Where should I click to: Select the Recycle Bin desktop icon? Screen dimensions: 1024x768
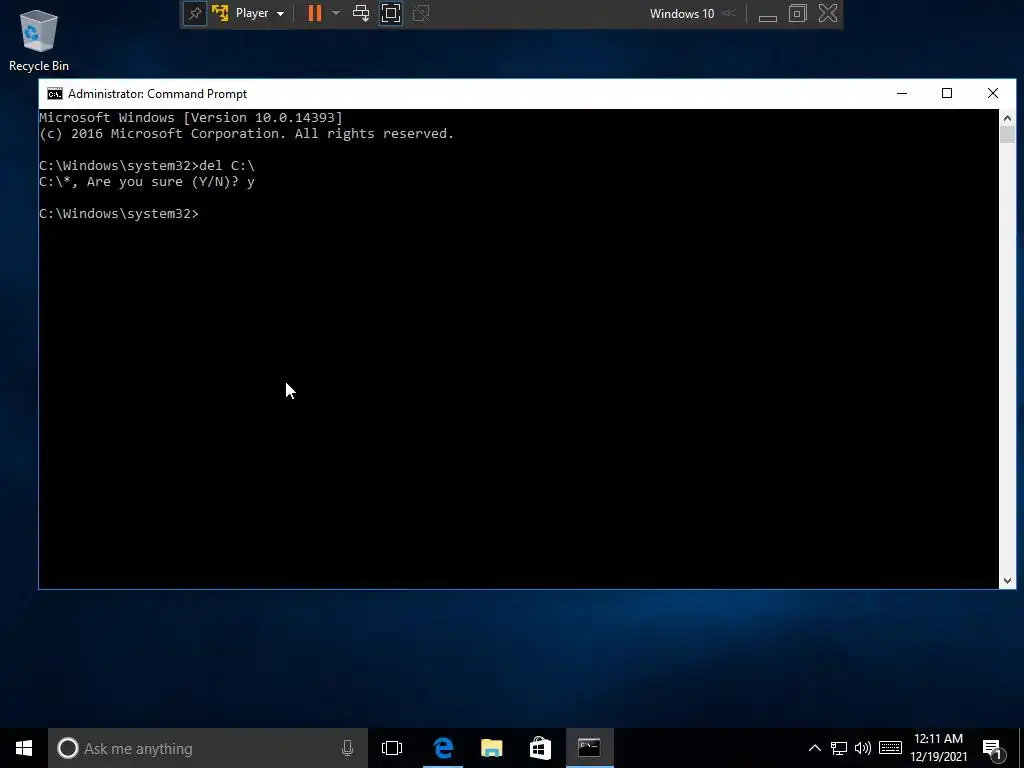[39, 40]
